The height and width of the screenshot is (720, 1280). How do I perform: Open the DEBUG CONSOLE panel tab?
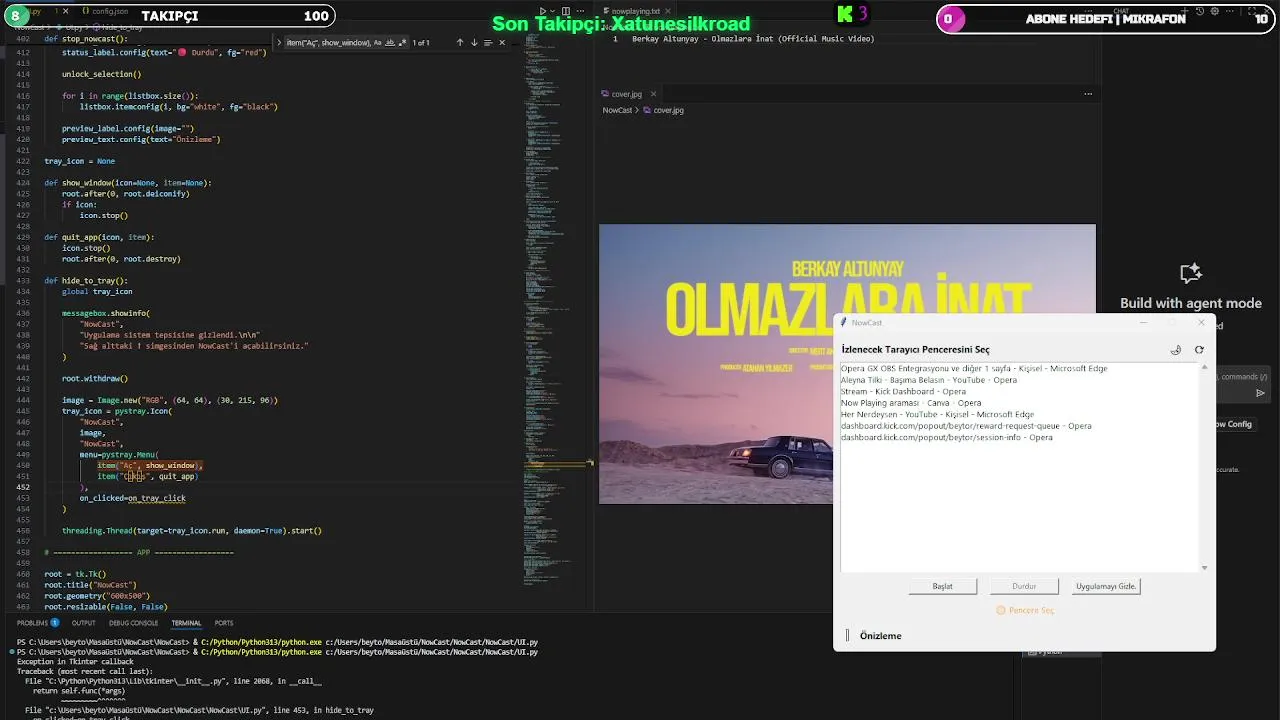[x=133, y=623]
